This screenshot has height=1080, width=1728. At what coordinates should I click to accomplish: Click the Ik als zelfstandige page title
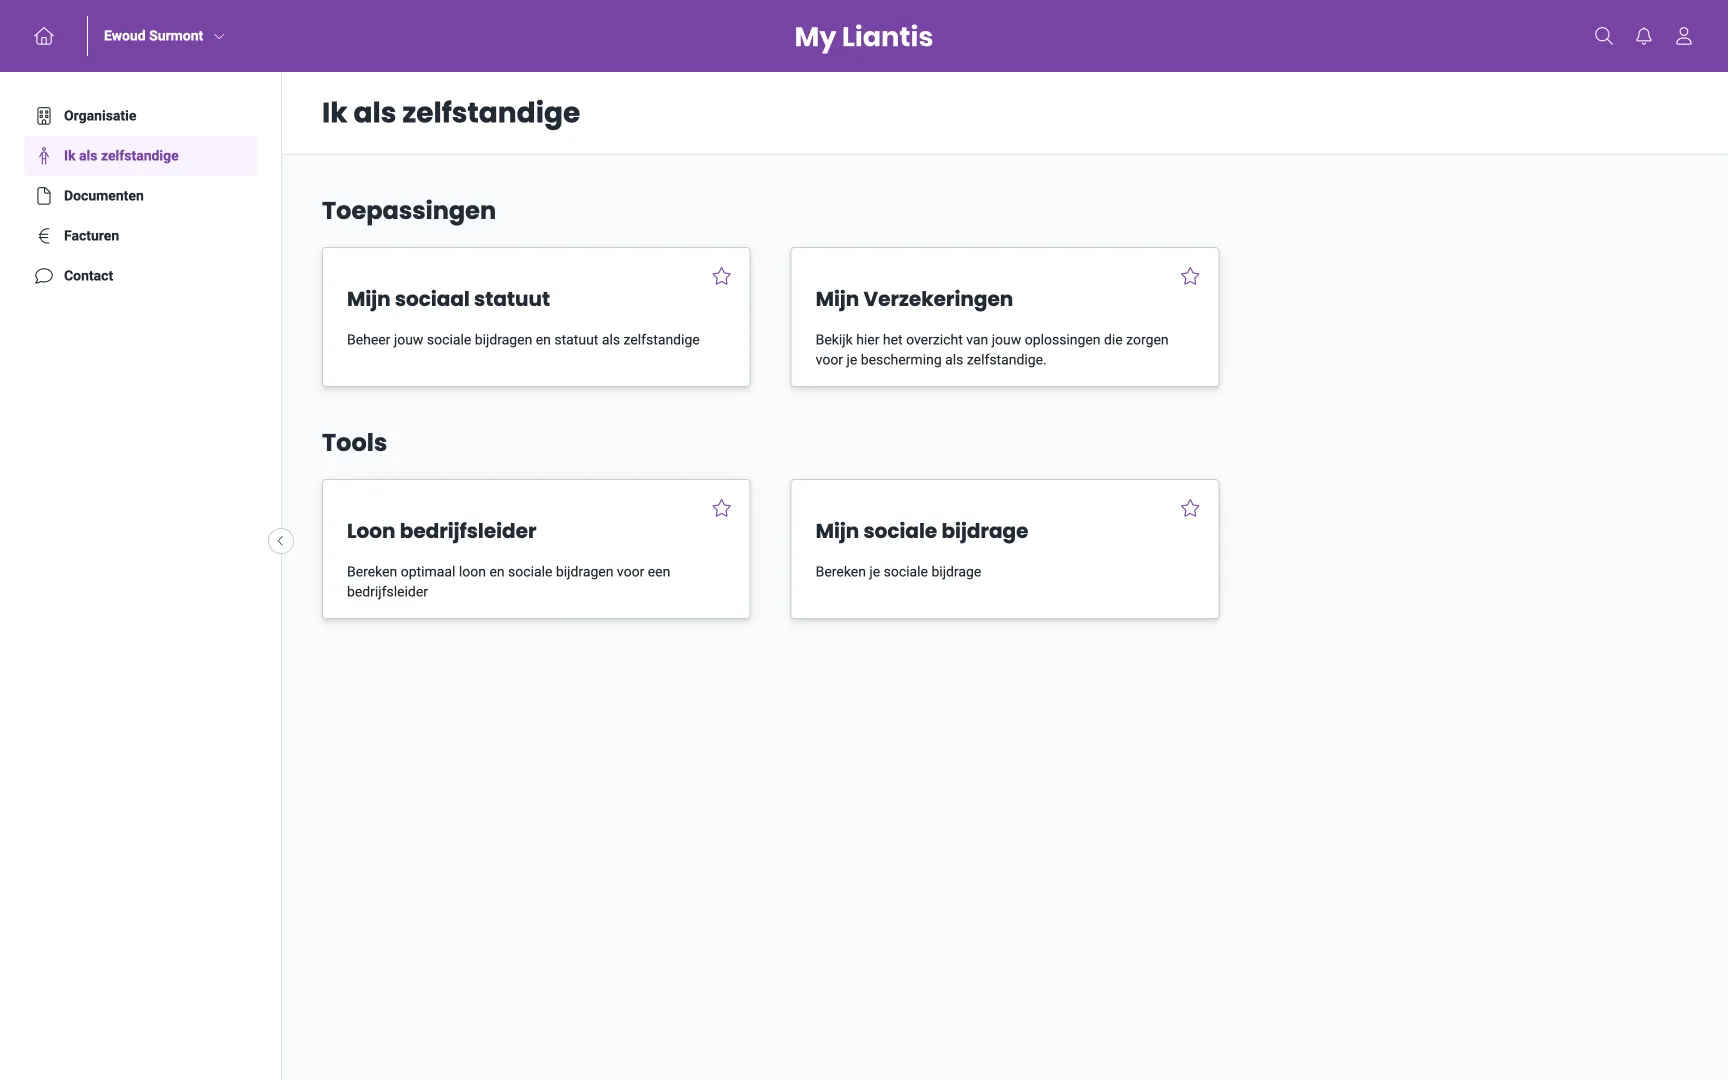pos(451,113)
